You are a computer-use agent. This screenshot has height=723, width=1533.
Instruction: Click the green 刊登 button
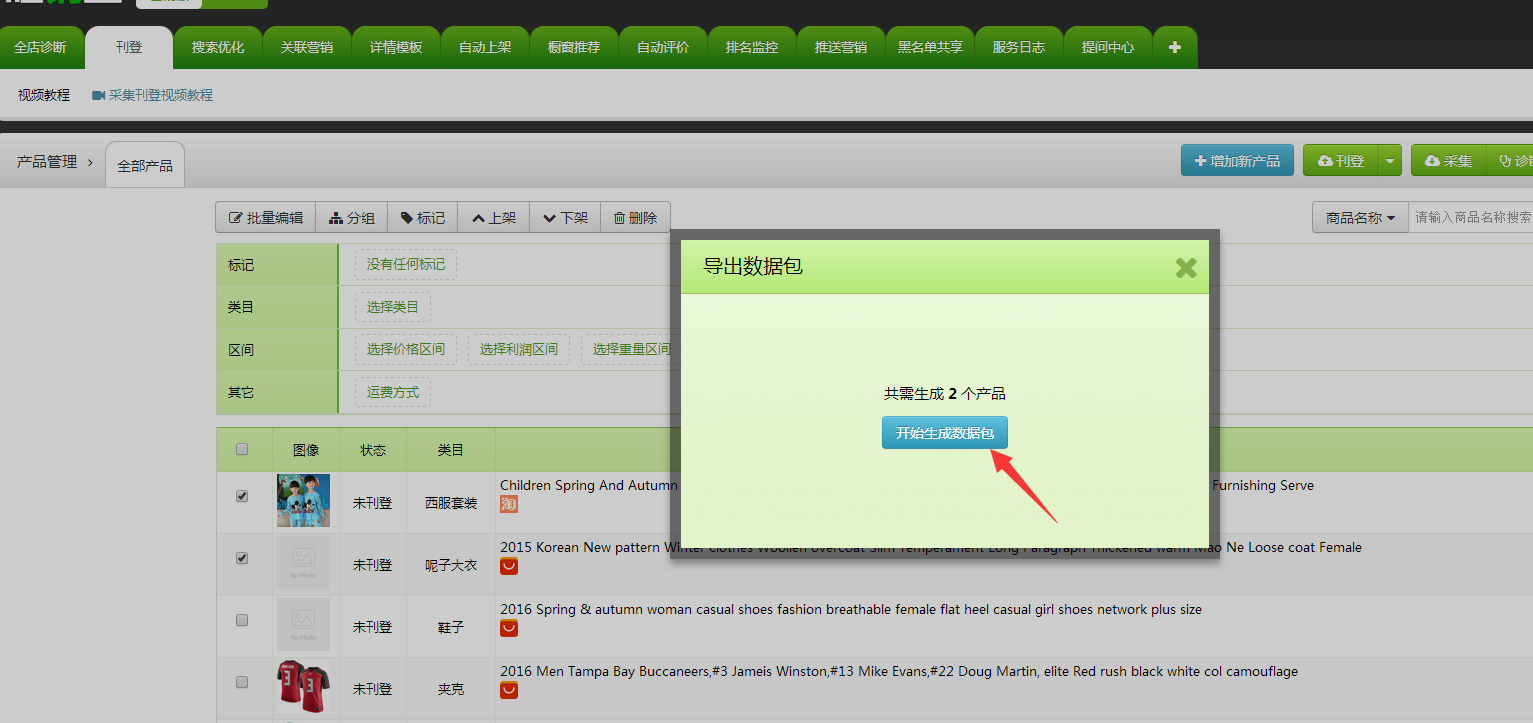(x=1341, y=161)
